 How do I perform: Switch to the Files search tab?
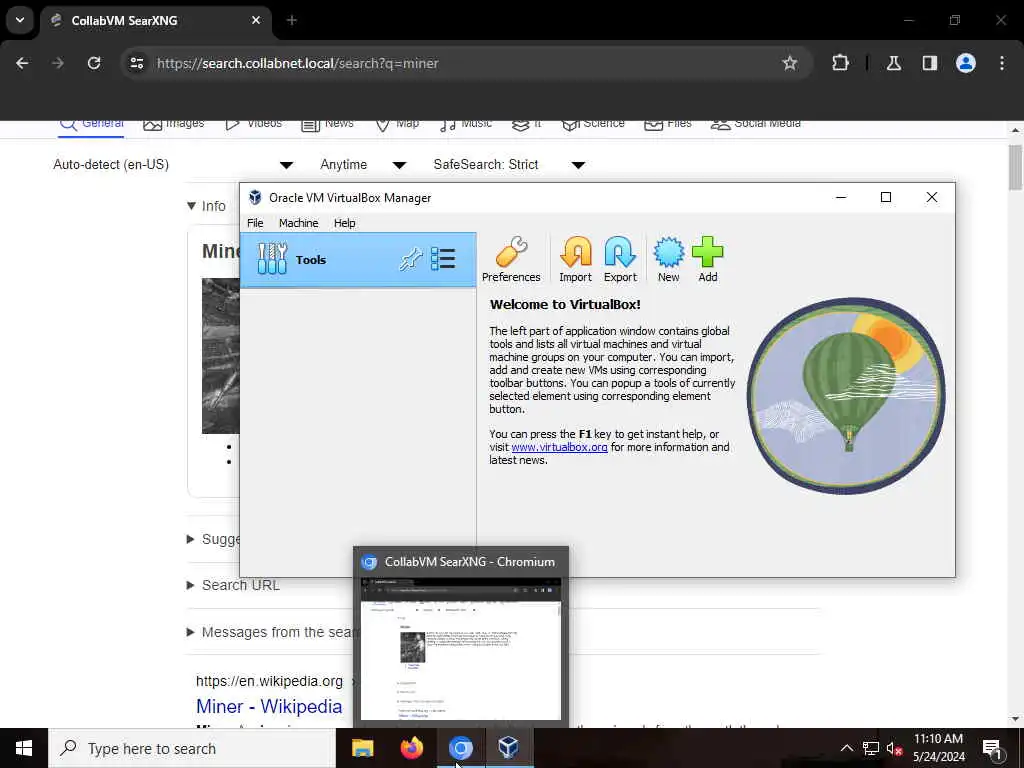(667, 124)
